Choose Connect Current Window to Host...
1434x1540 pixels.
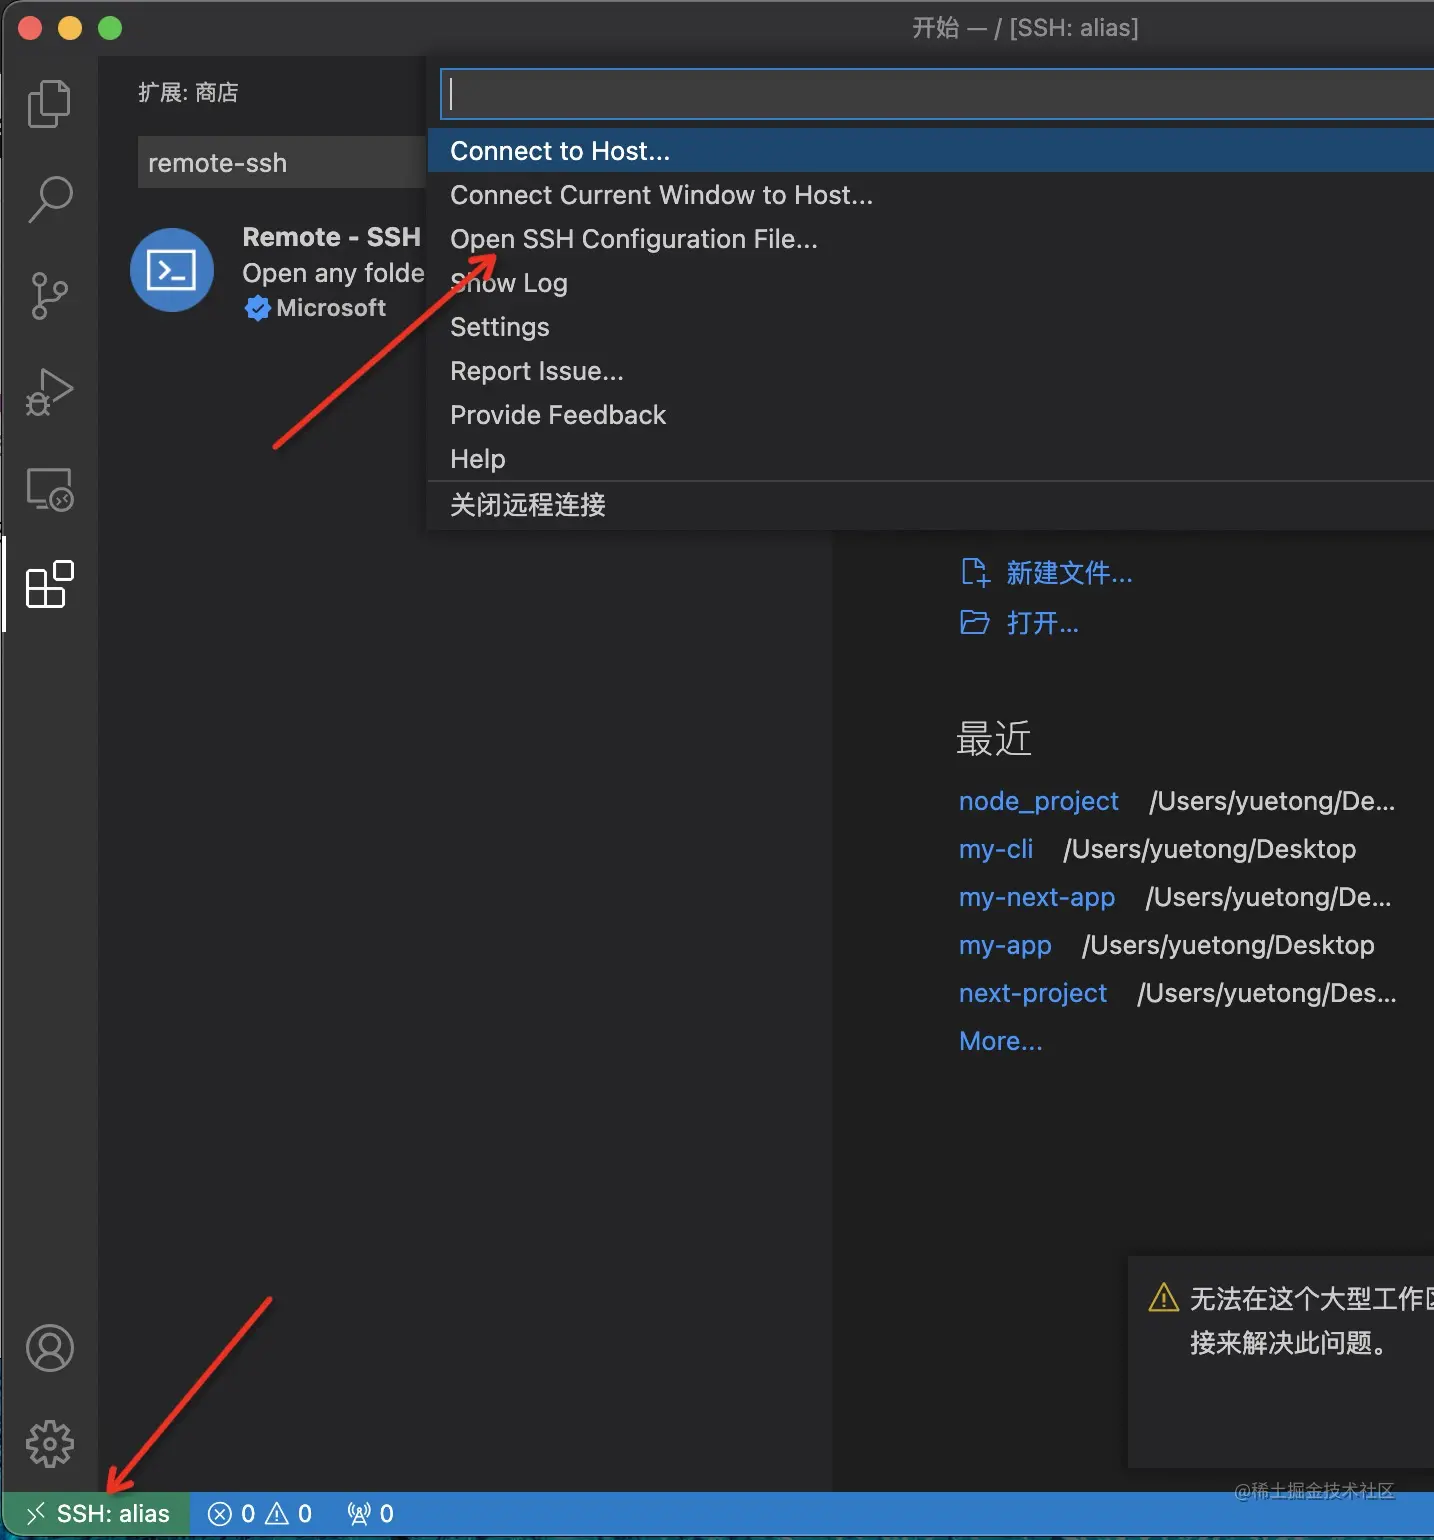click(930, 195)
